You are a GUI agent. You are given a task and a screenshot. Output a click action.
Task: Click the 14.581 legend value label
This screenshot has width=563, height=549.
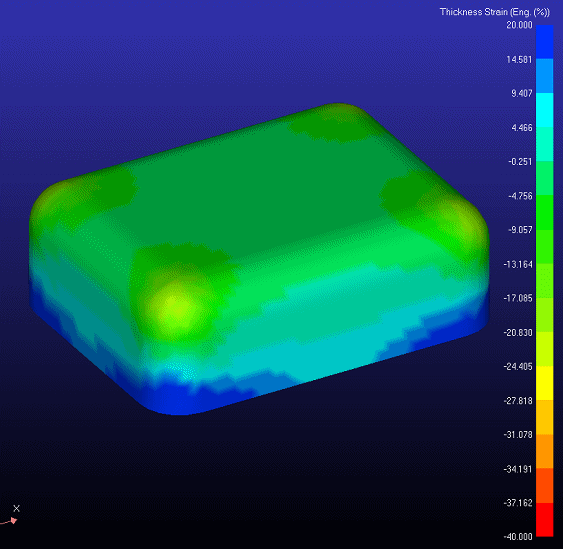tap(519, 60)
